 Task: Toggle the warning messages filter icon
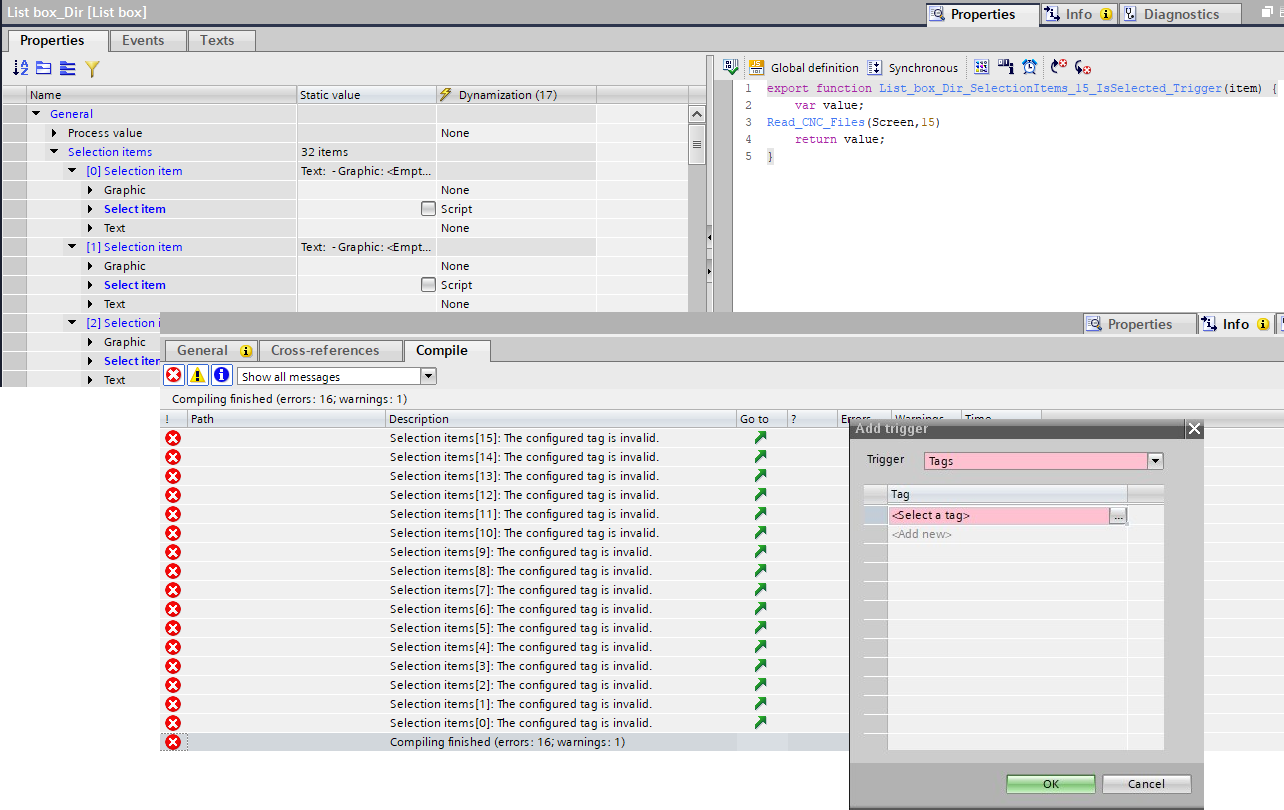coord(198,376)
